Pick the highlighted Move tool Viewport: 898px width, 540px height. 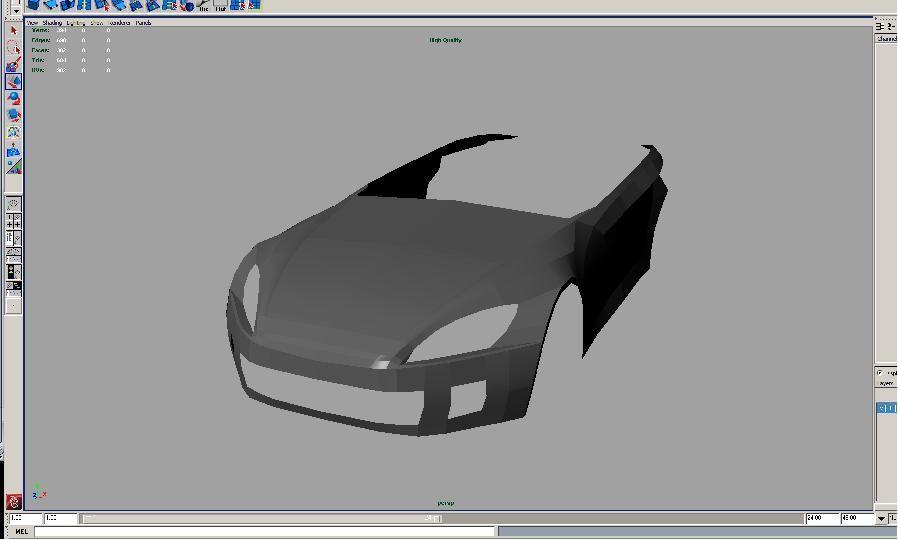tap(13, 82)
